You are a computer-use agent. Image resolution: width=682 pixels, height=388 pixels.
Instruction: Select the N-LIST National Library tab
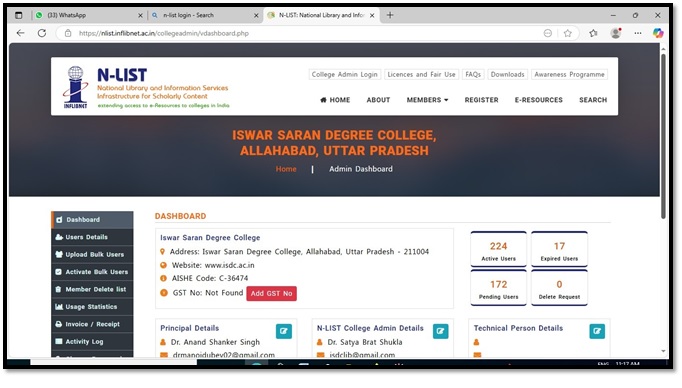pos(322,15)
